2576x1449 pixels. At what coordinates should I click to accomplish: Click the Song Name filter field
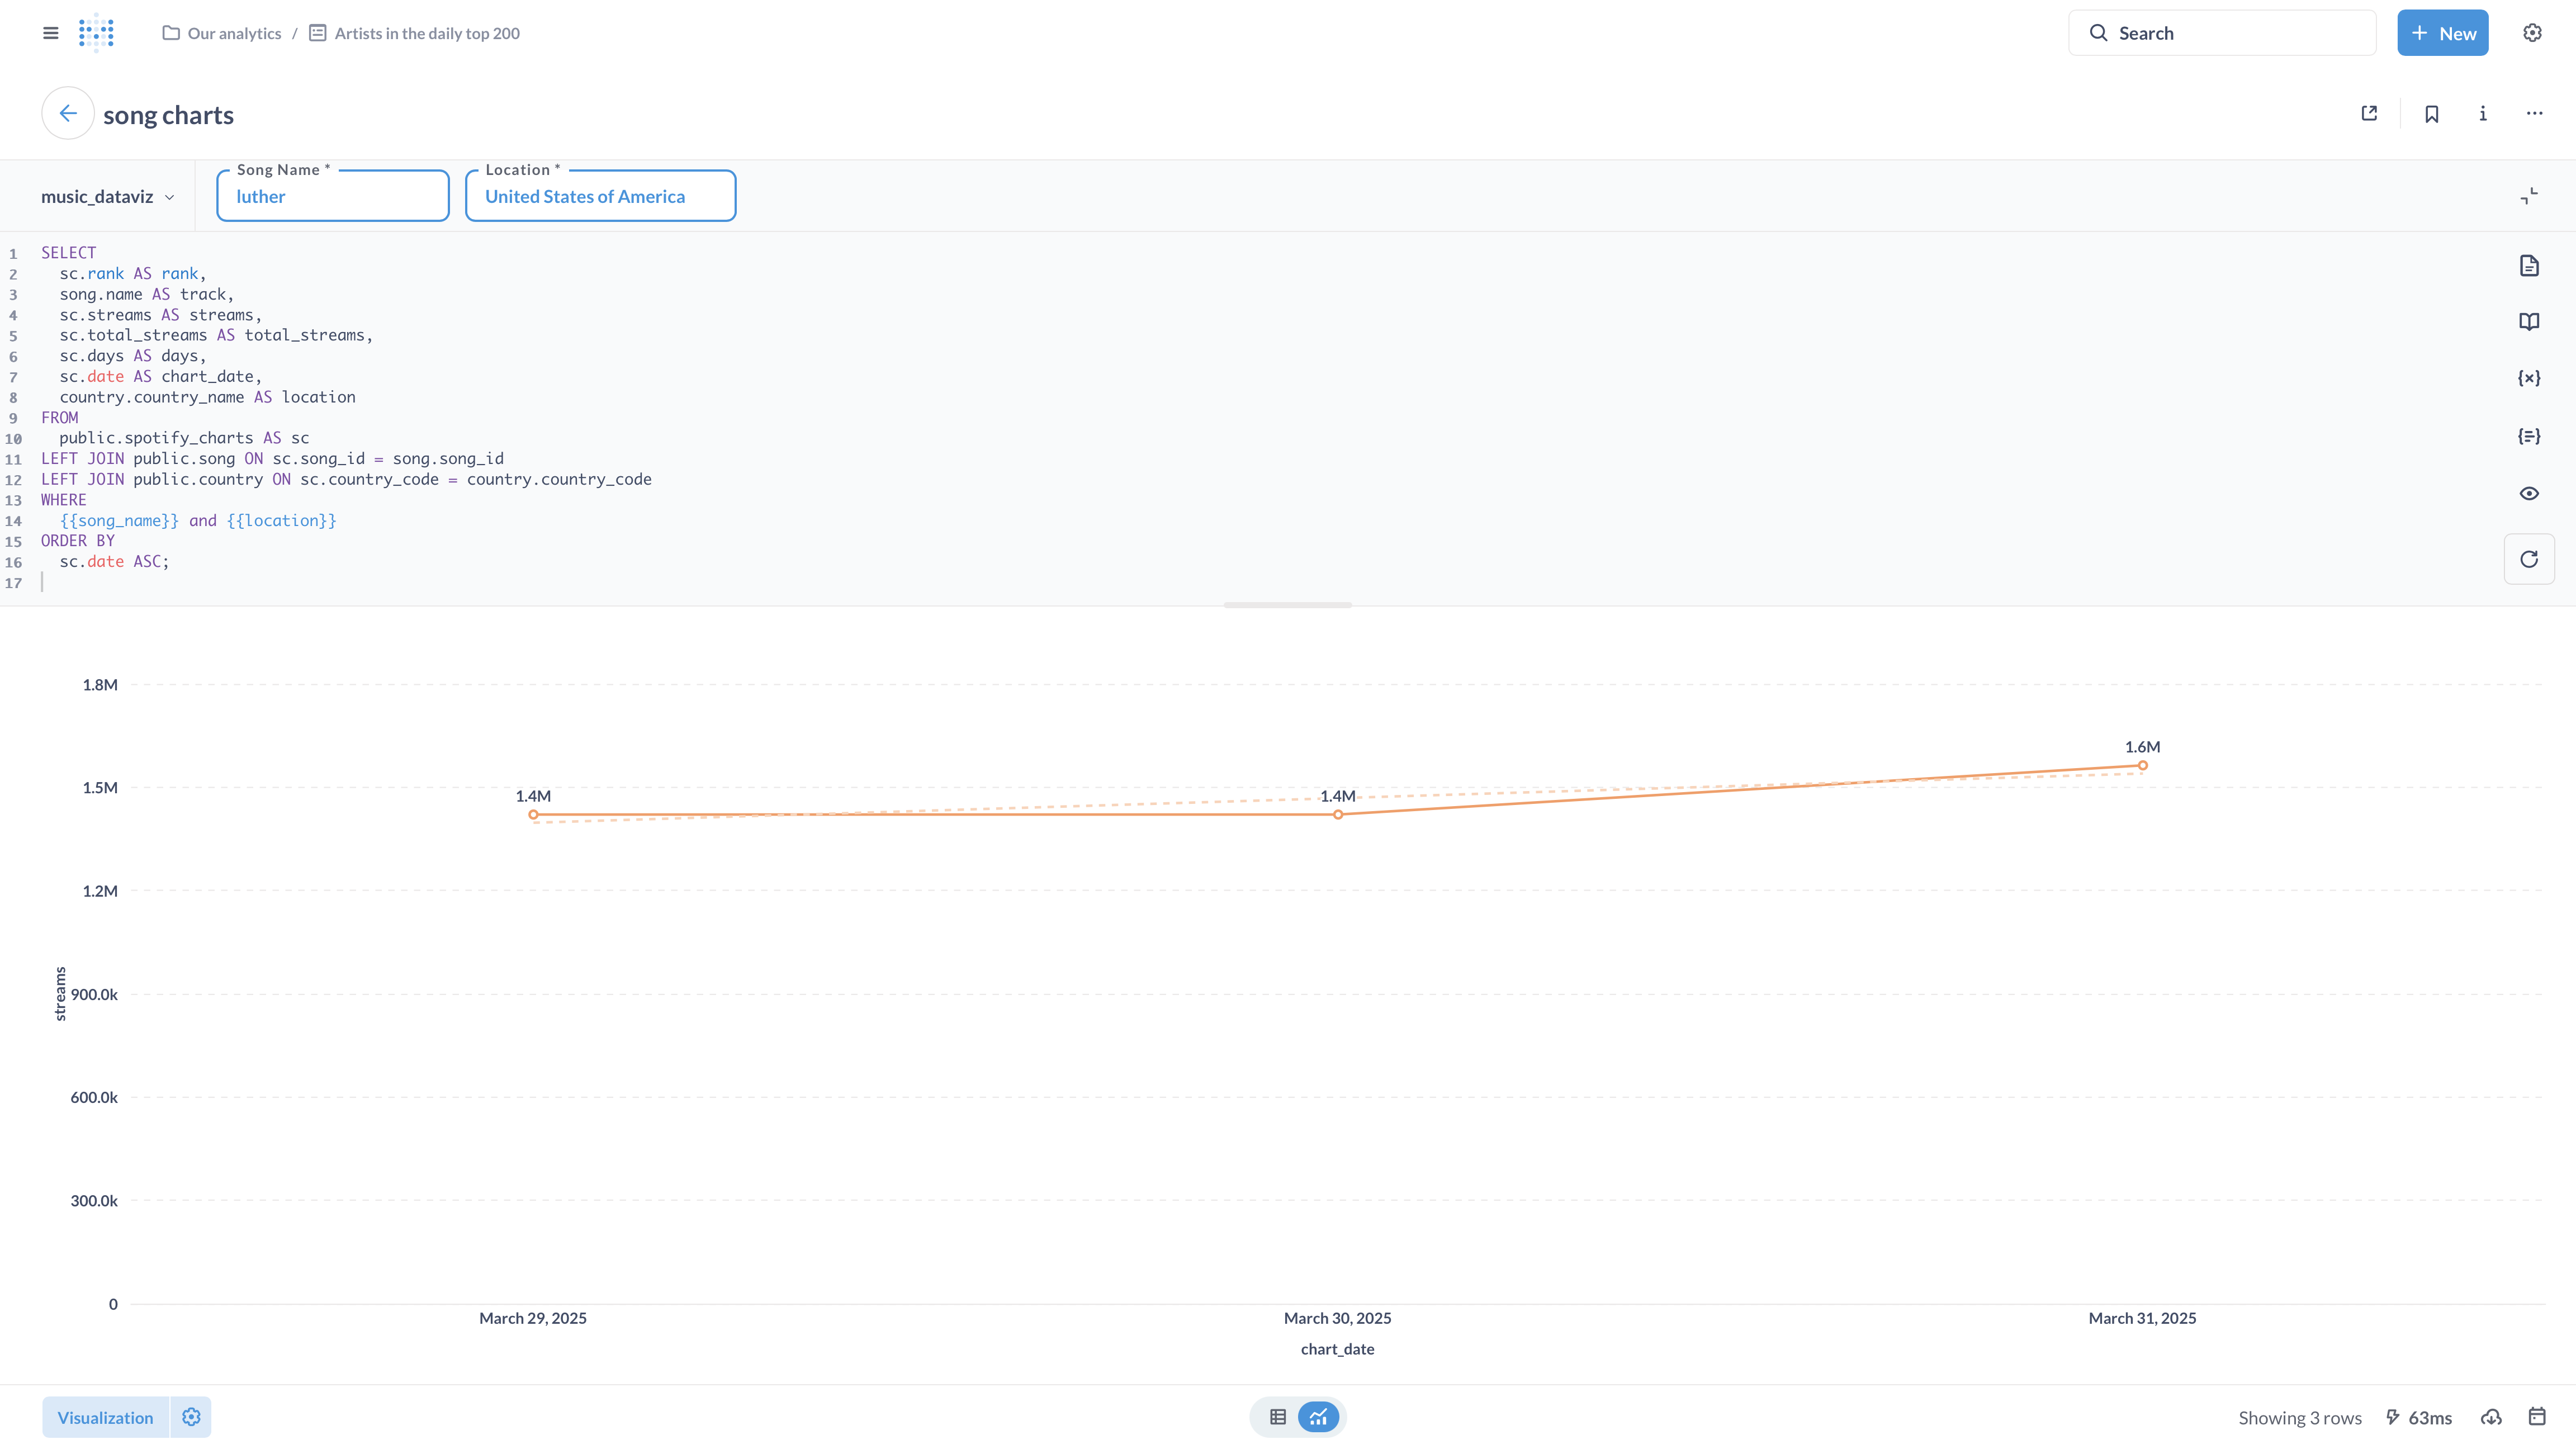[332, 197]
